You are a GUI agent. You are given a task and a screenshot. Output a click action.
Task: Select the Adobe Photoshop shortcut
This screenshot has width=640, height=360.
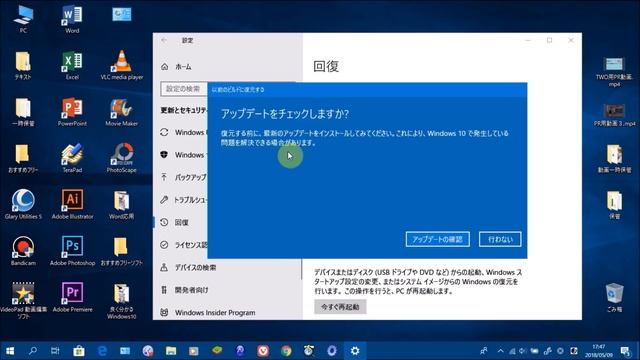coord(72,251)
